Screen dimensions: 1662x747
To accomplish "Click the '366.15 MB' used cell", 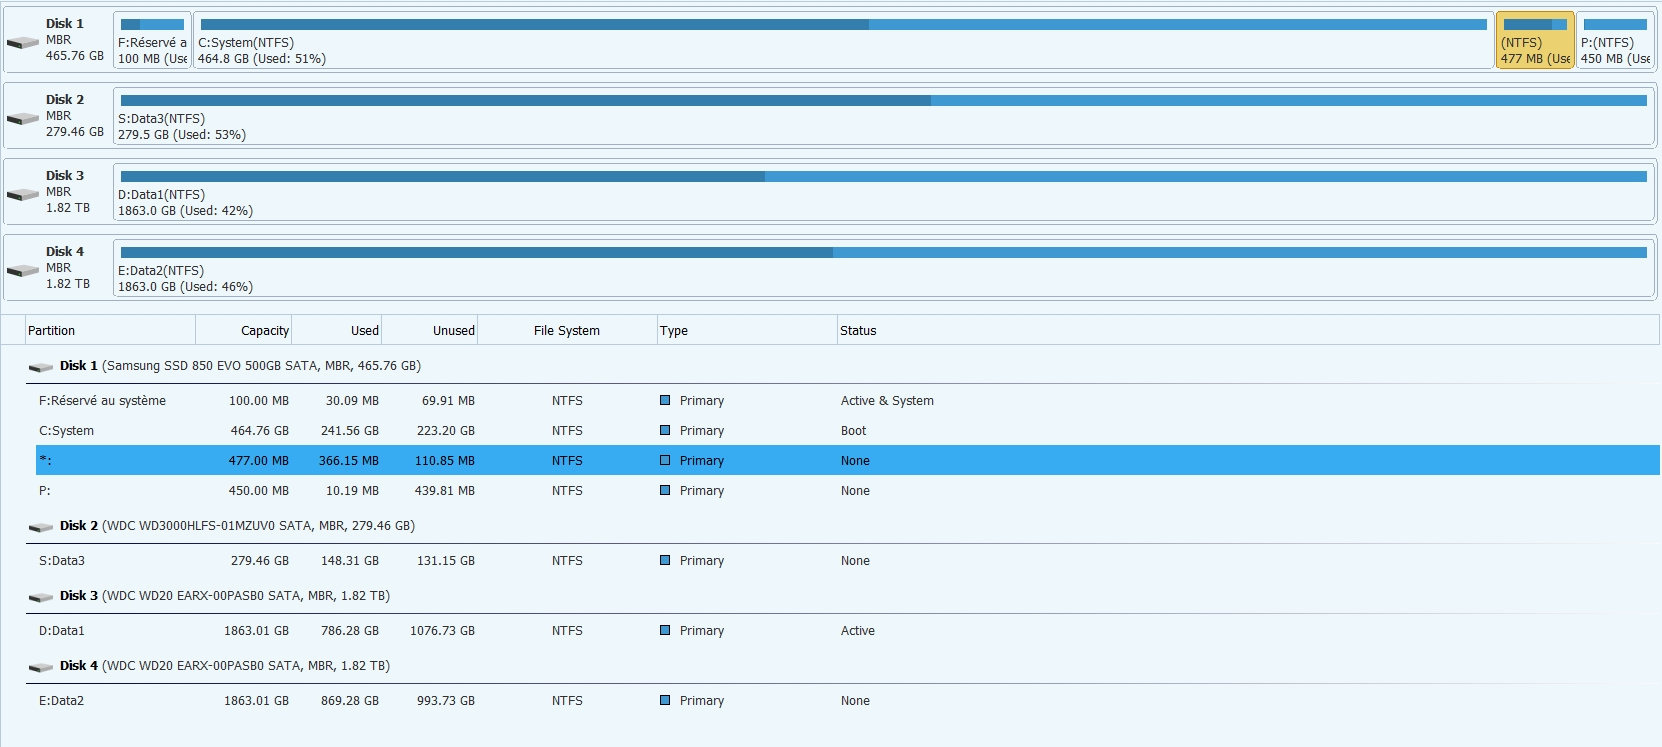I will (349, 461).
